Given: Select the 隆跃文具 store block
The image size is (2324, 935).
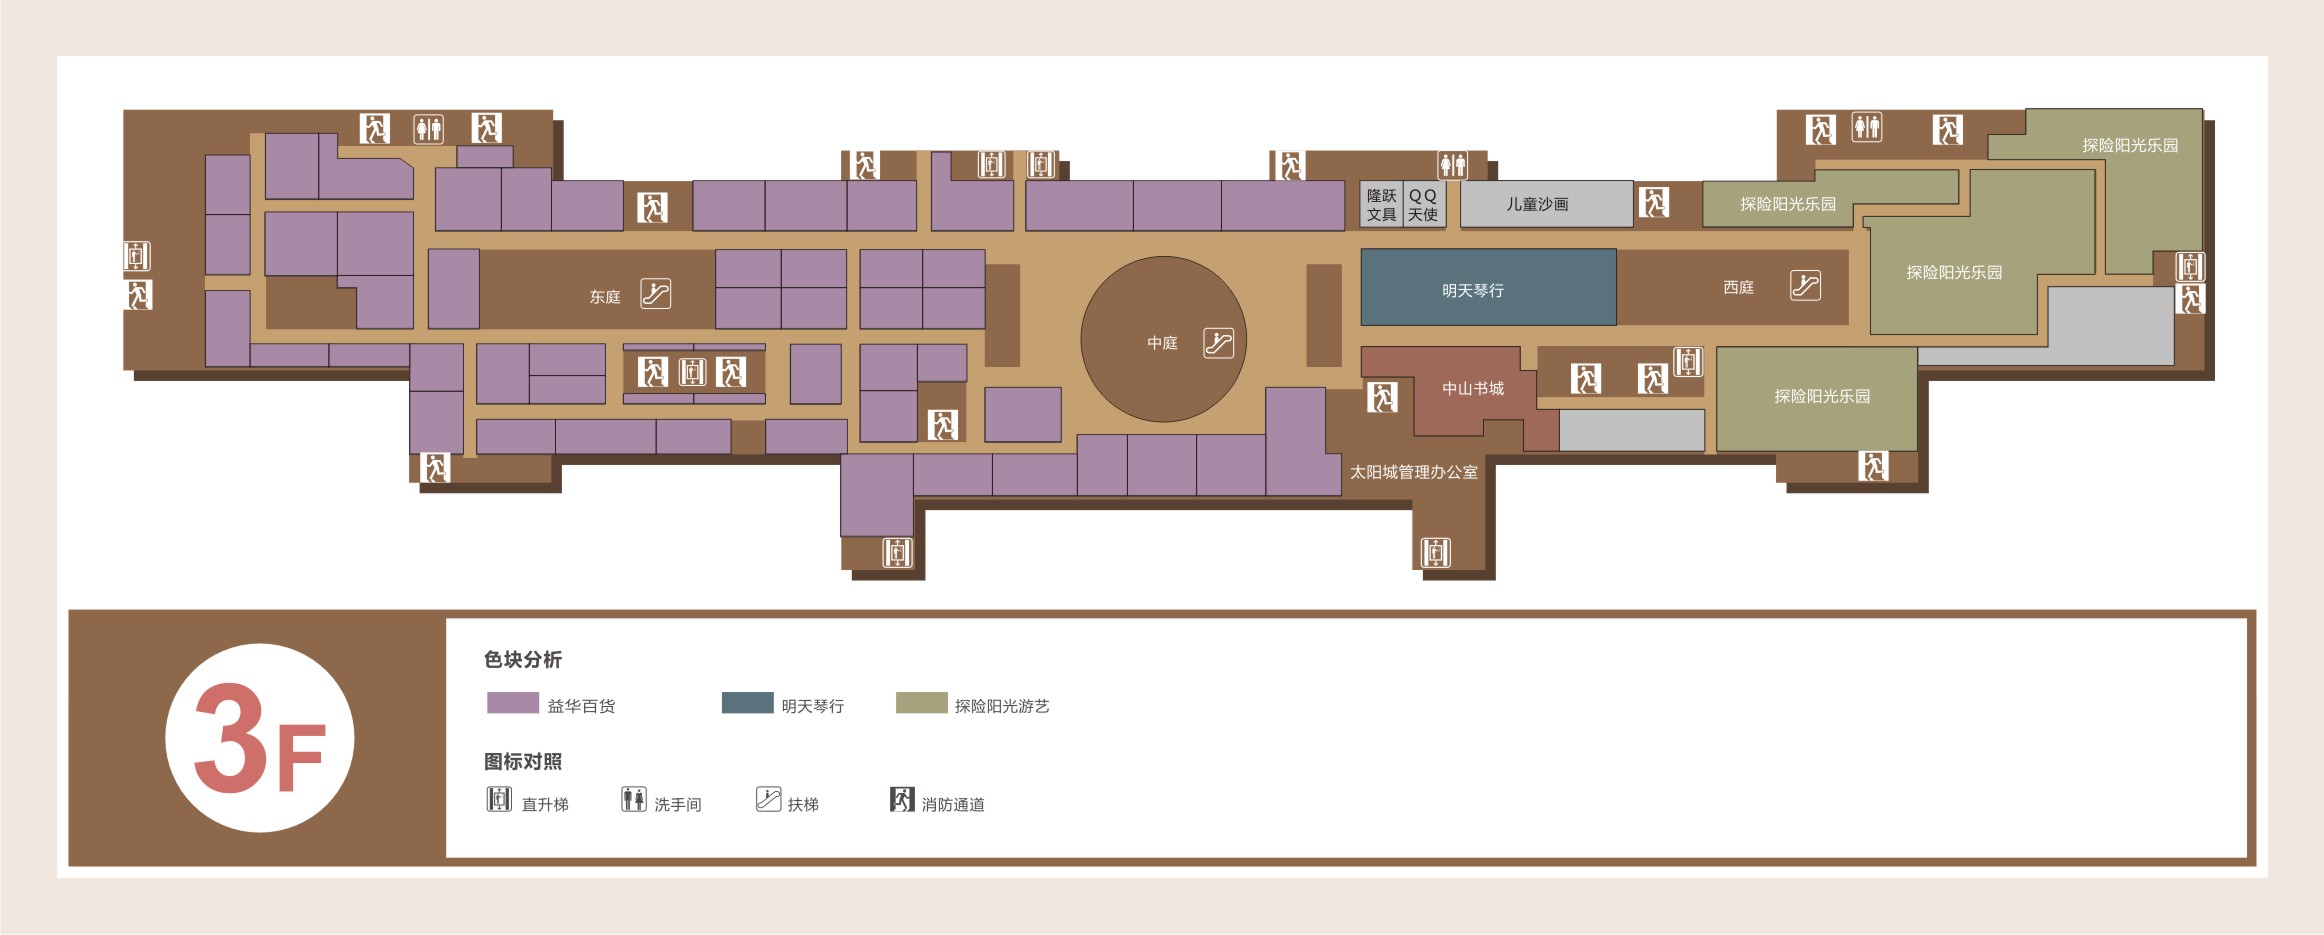Looking at the screenshot, I should click(1381, 204).
